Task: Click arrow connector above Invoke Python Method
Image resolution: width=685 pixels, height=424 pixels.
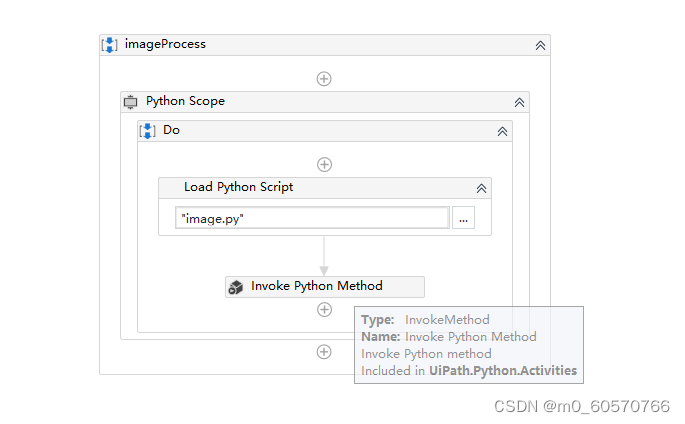Action: 324,256
